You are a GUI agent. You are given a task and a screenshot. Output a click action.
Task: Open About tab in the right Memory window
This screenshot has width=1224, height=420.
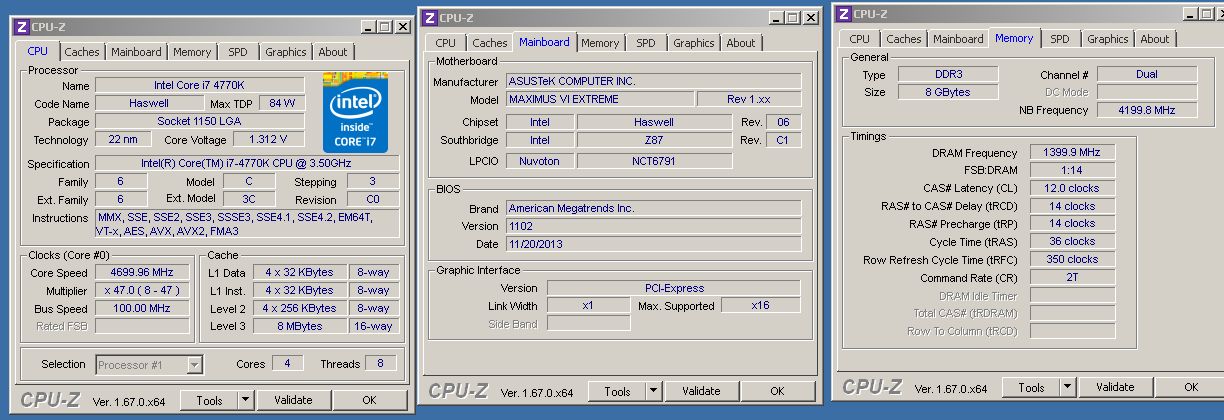point(1155,39)
